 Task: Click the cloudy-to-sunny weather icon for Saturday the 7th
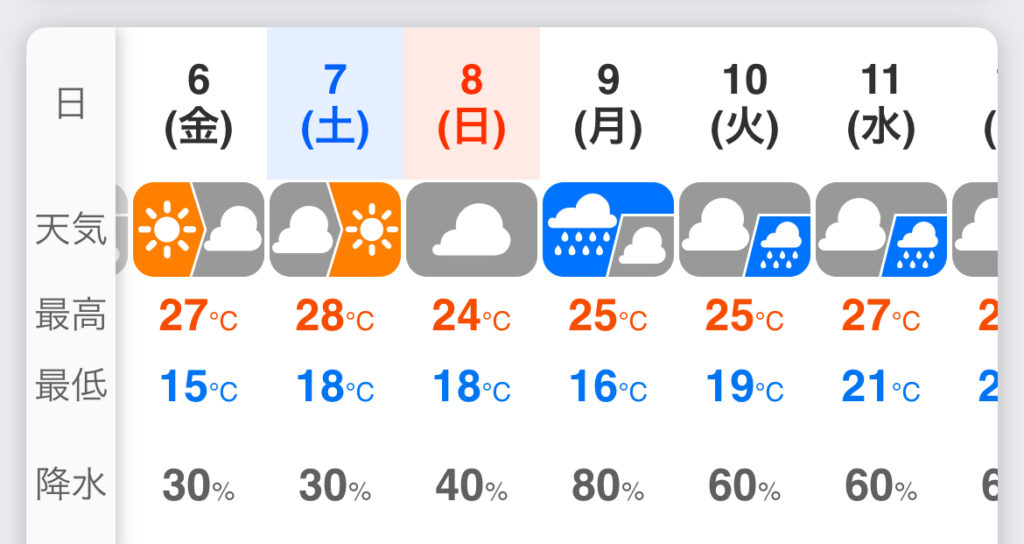pyautogui.click(x=335, y=229)
